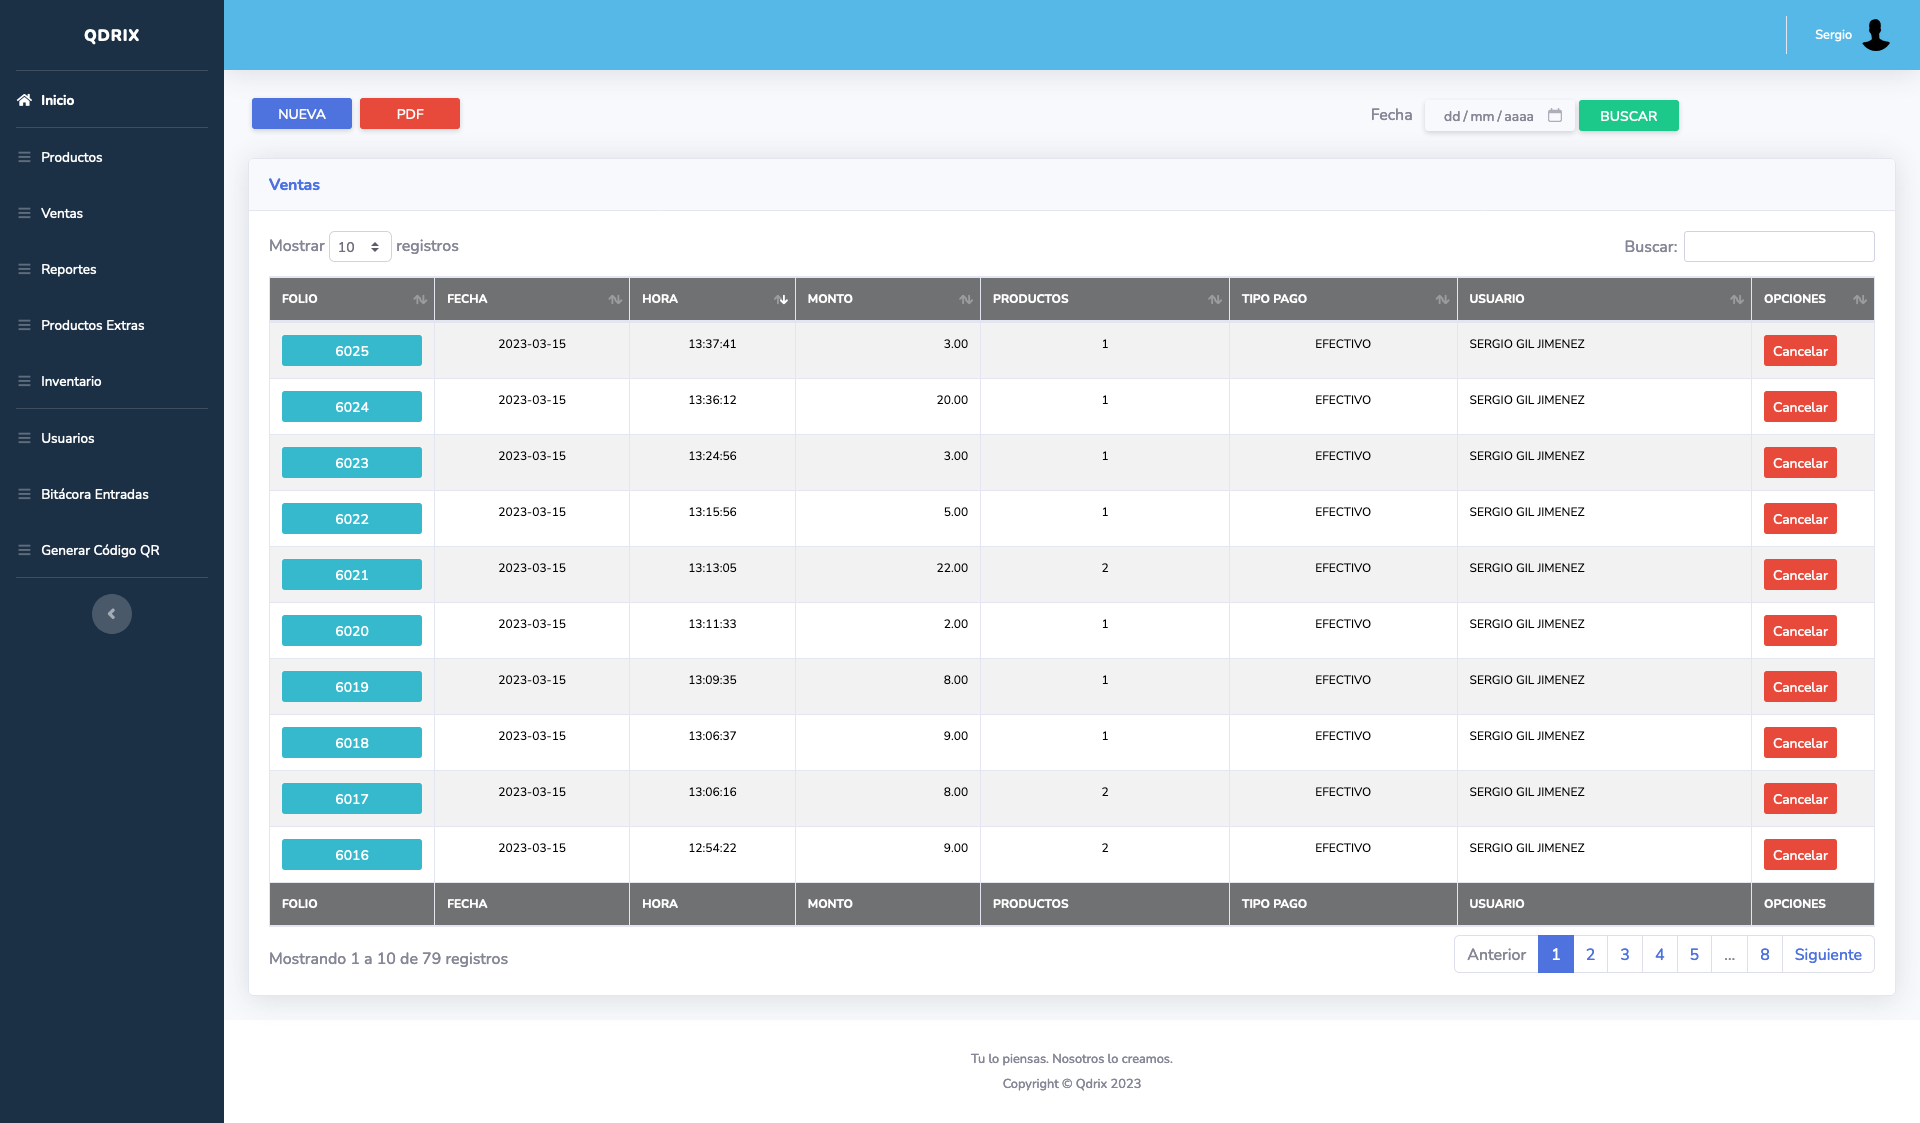Export sales with the PDF button

tap(410, 114)
